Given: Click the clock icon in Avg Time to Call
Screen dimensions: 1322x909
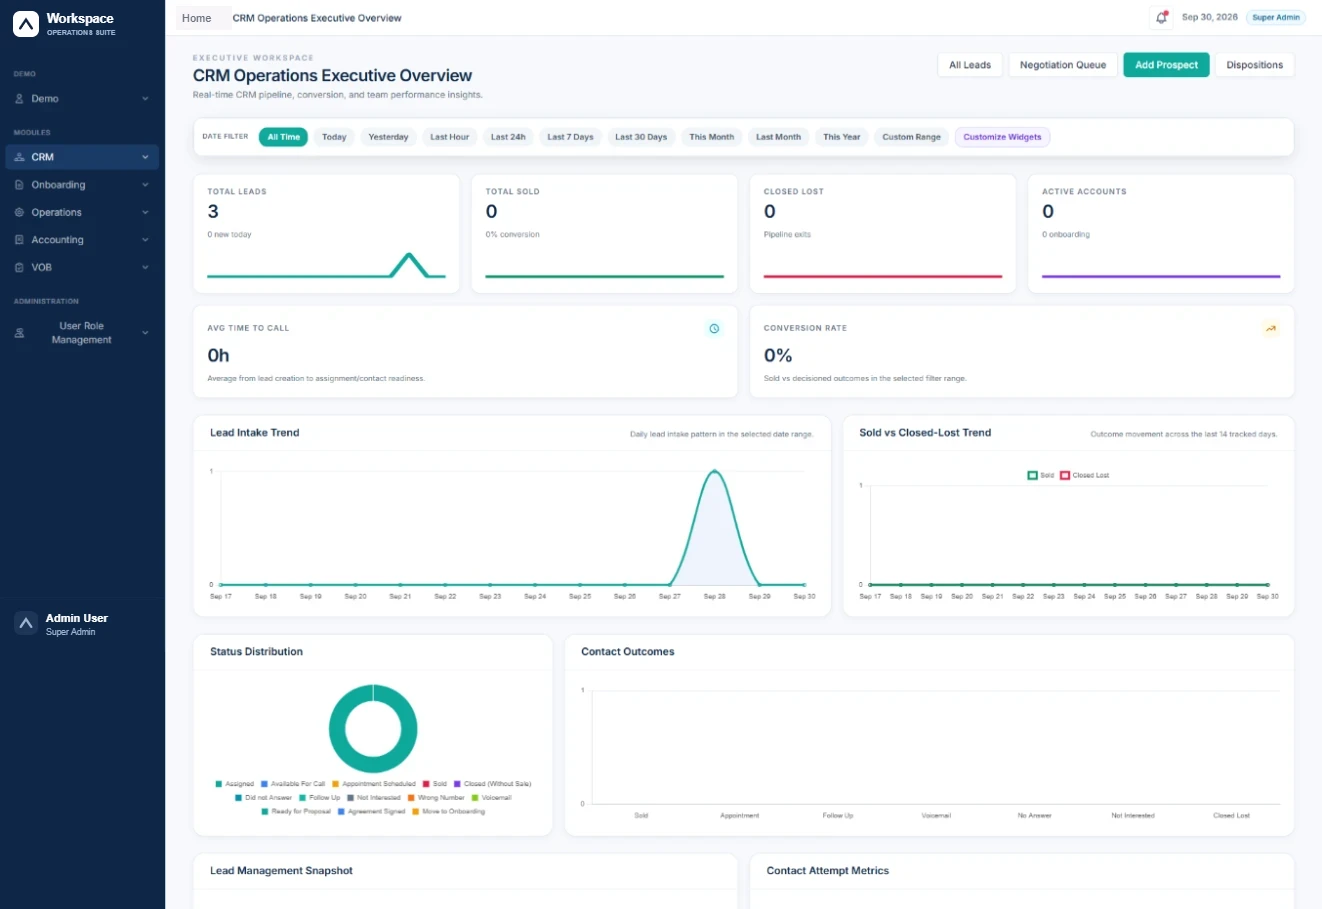Looking at the screenshot, I should pos(714,329).
